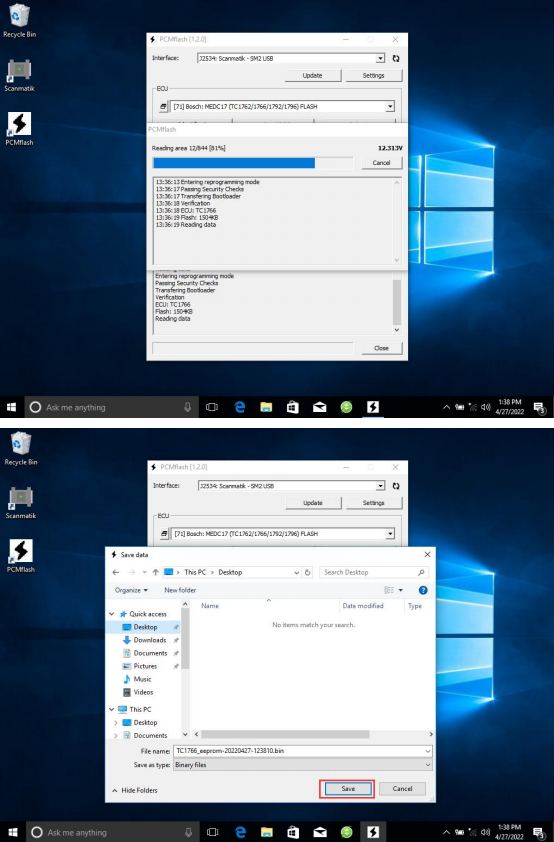Click the Close button in PCMflash window
The width and height of the screenshot is (554, 842).
pyautogui.click(x=381, y=348)
